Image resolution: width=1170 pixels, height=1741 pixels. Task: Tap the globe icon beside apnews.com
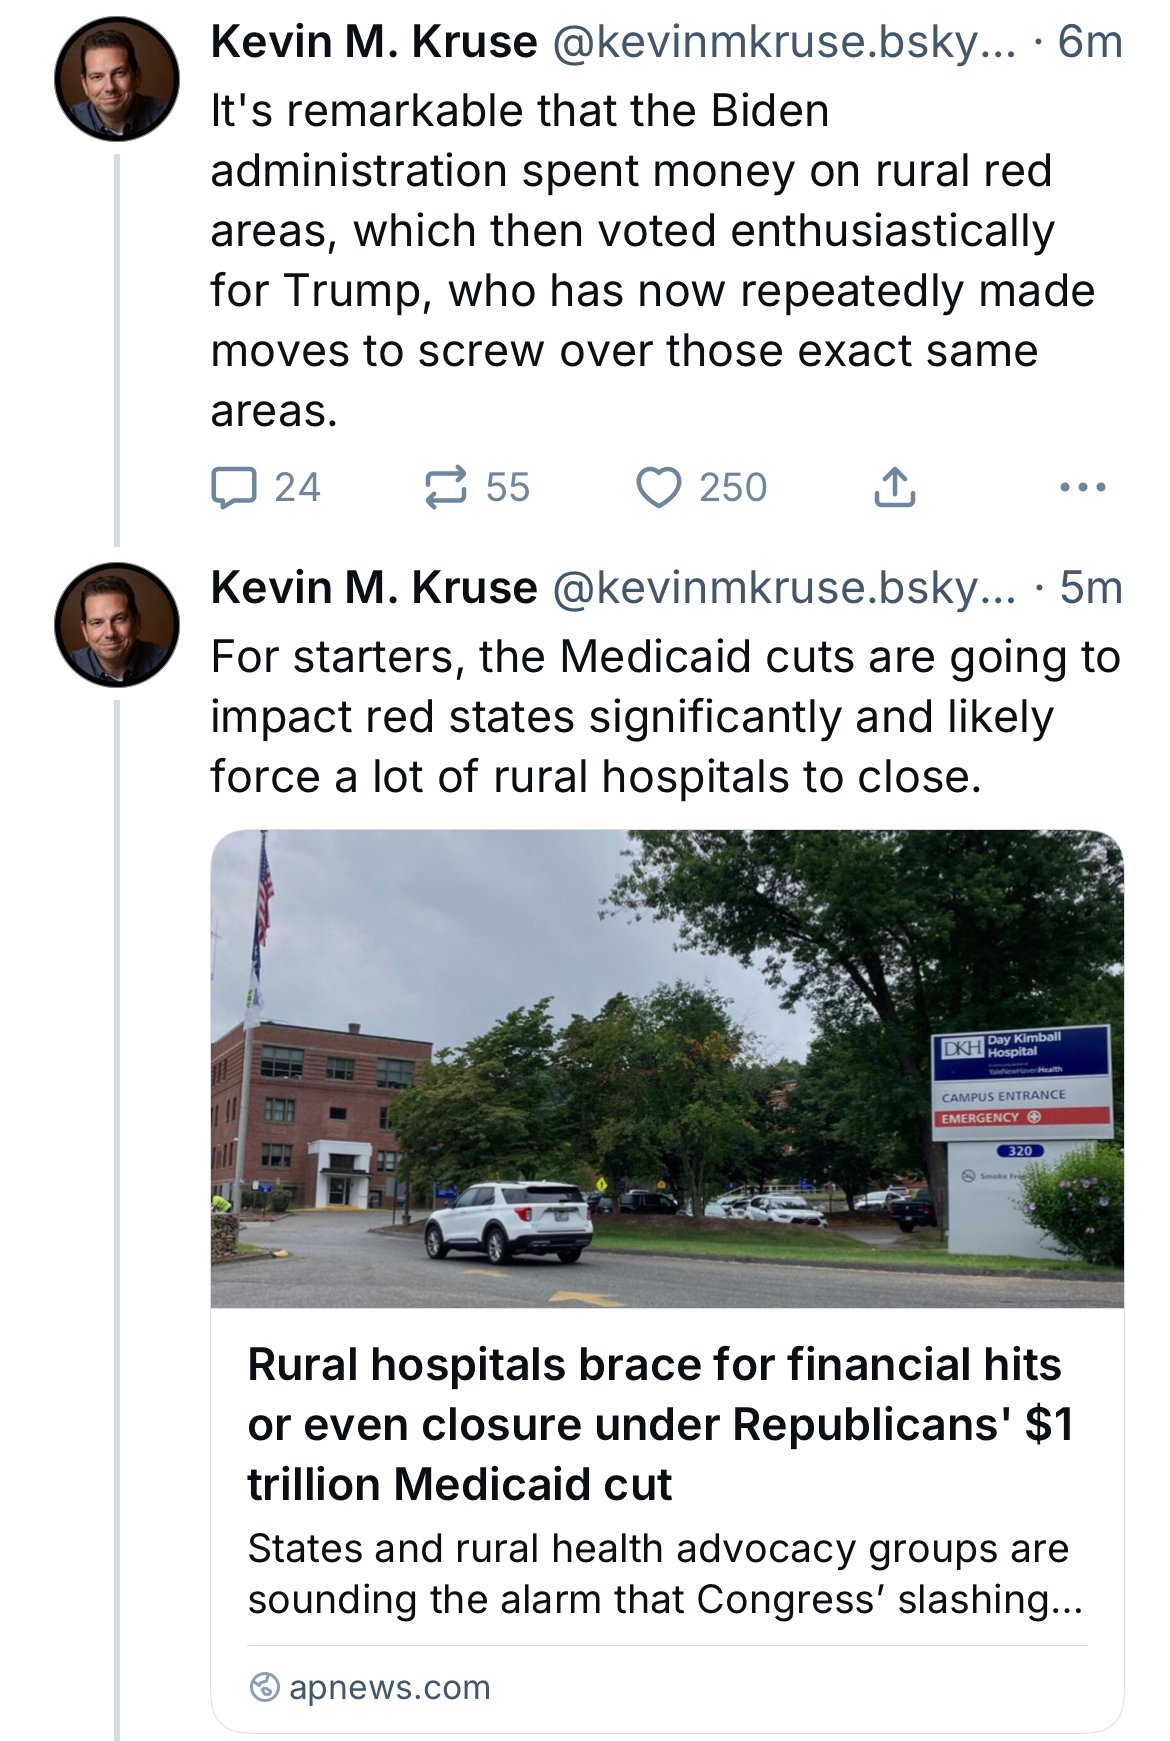click(x=264, y=1687)
